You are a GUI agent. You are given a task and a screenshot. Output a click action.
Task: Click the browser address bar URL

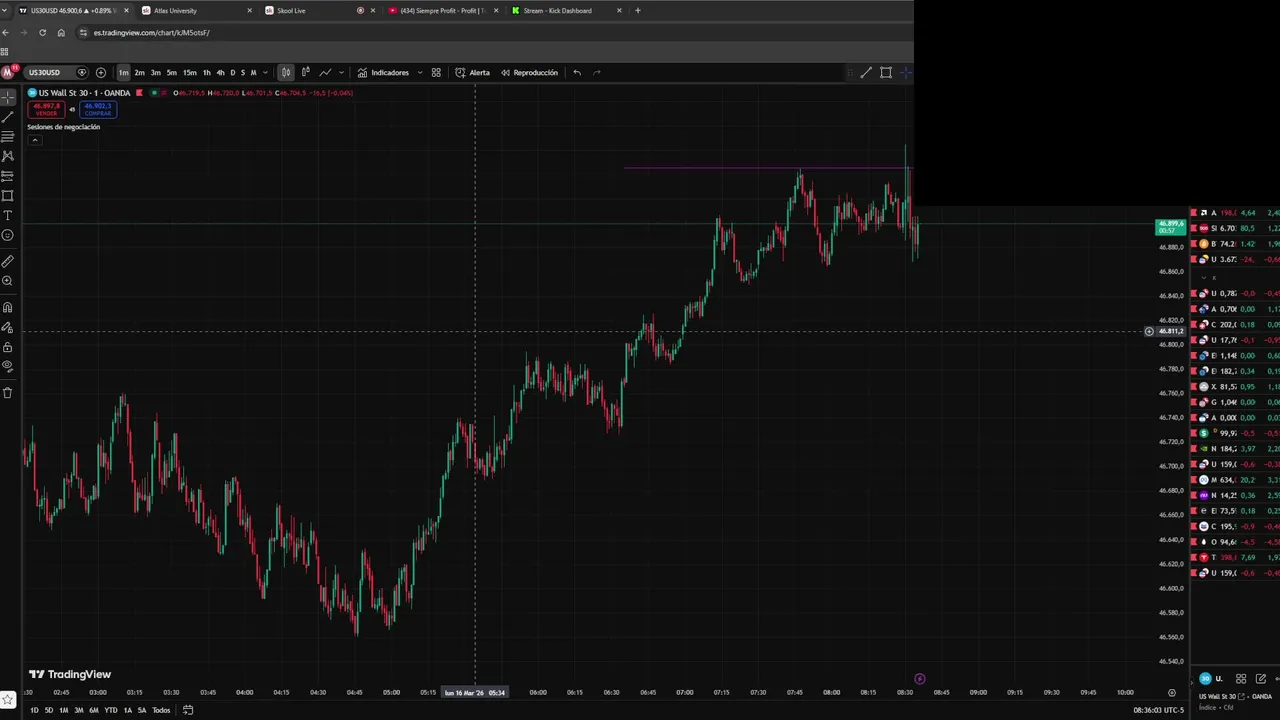click(151, 32)
